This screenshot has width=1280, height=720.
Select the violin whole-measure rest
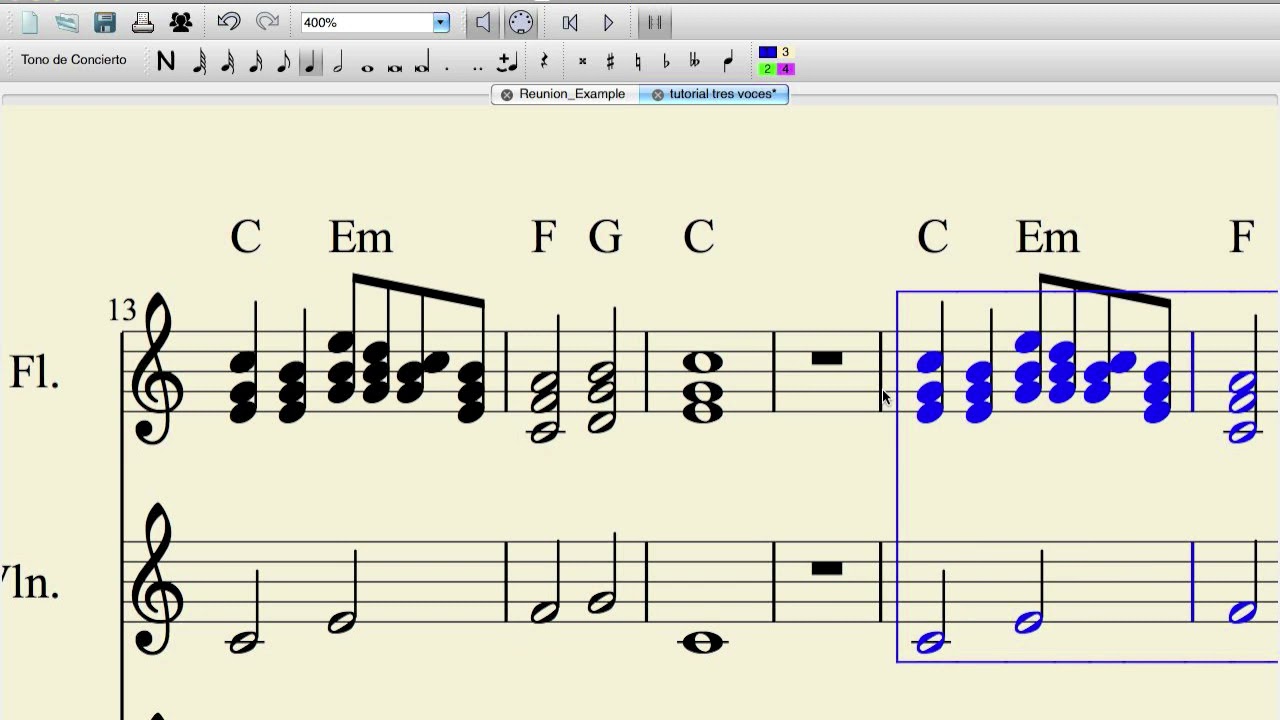[x=827, y=568]
